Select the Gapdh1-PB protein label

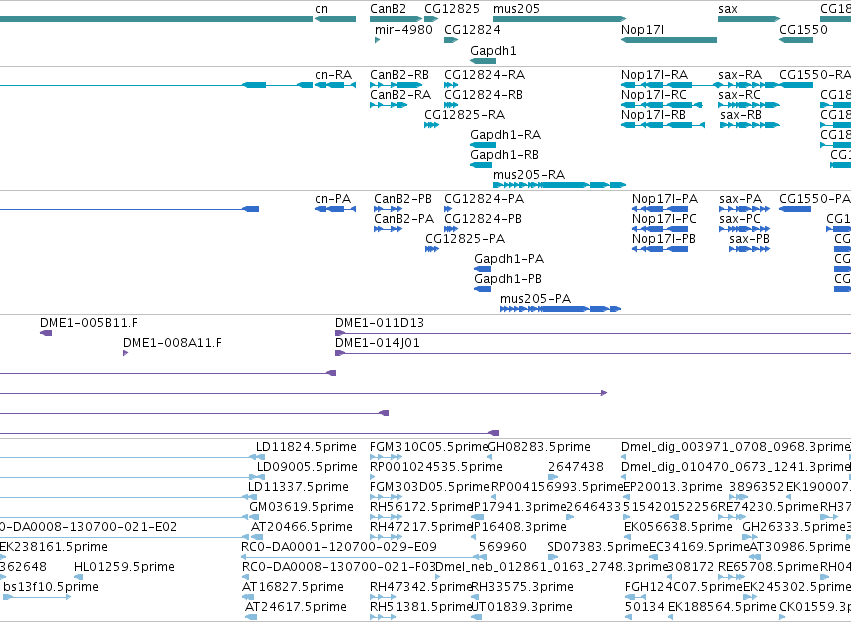[x=507, y=279]
